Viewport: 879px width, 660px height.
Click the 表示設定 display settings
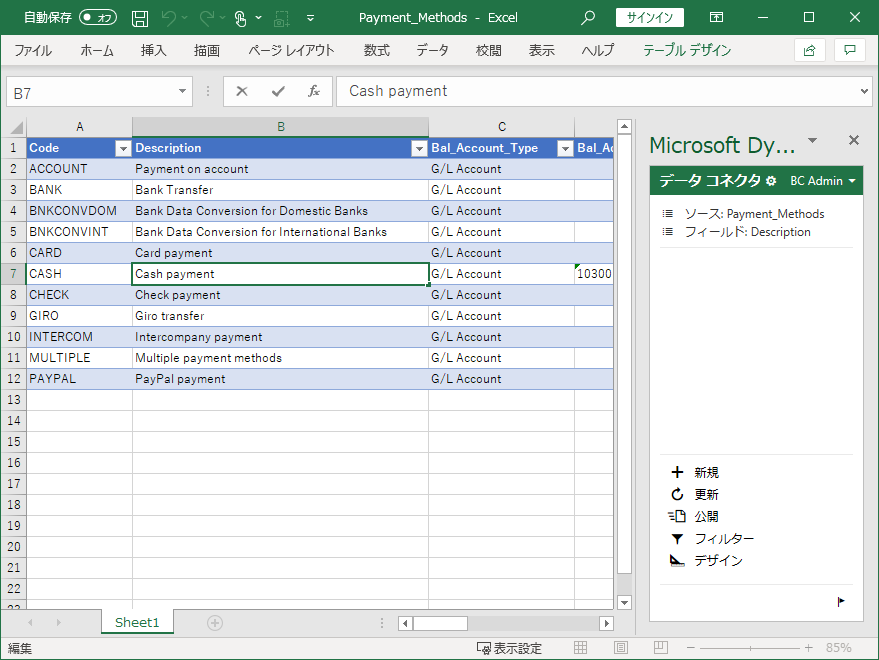pyautogui.click(x=509, y=648)
